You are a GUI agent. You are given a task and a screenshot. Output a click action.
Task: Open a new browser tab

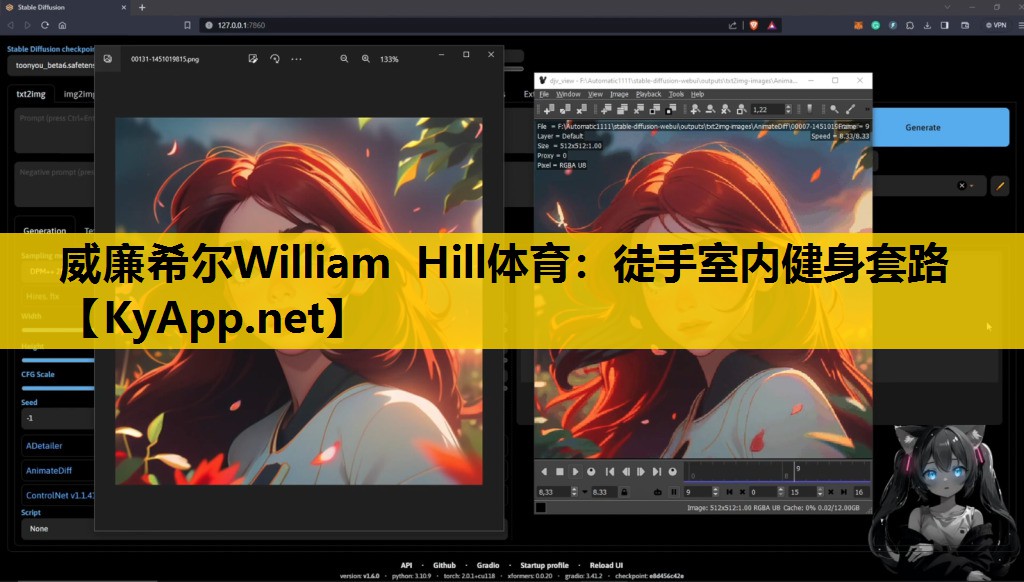[142, 7]
